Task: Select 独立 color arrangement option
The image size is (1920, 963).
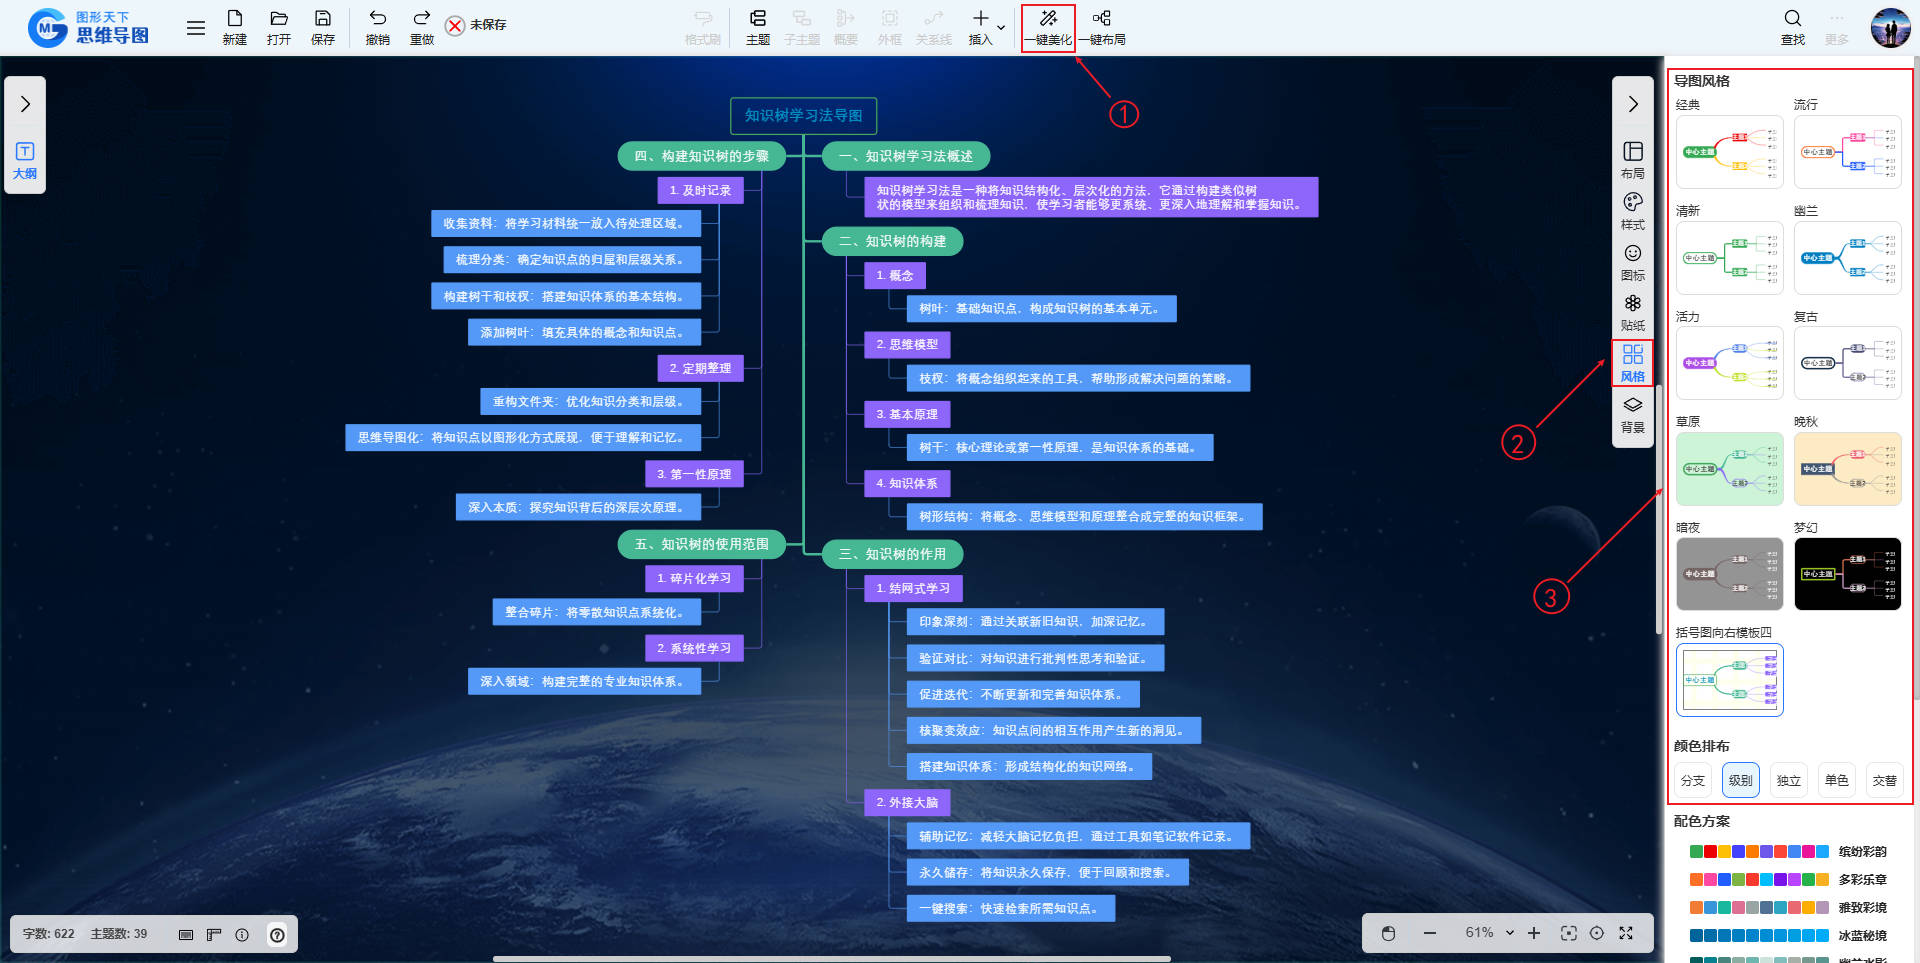Action: point(1788,780)
